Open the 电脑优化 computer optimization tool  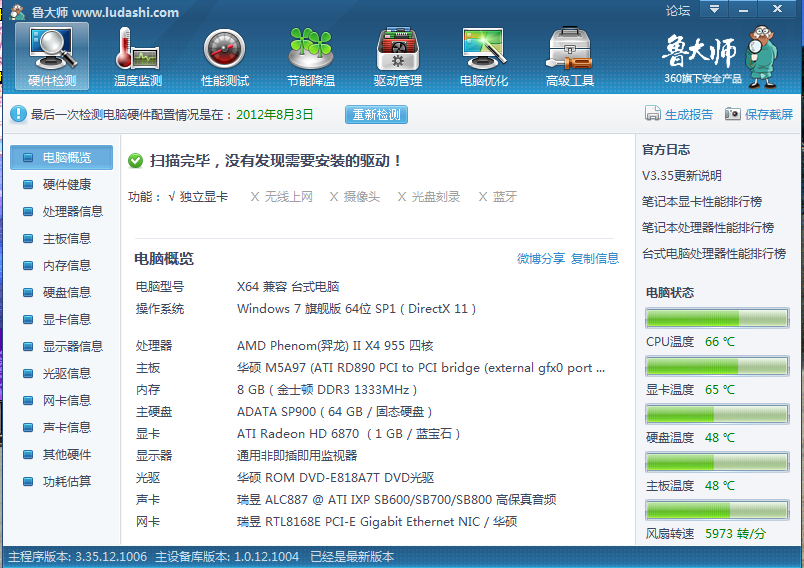coord(484,56)
